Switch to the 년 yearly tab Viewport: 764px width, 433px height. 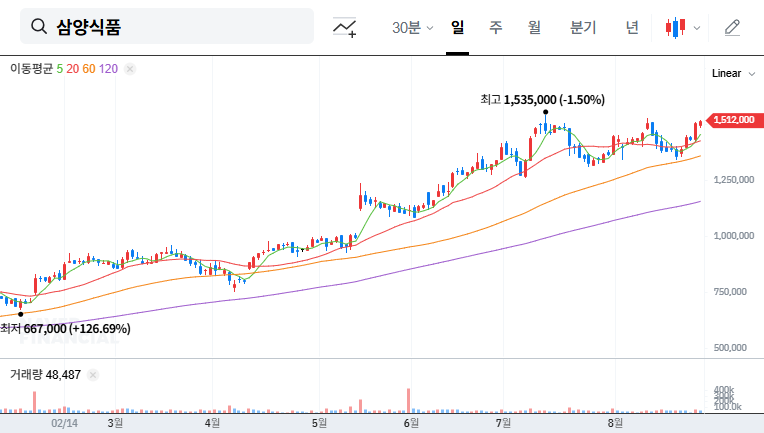[x=632, y=27]
